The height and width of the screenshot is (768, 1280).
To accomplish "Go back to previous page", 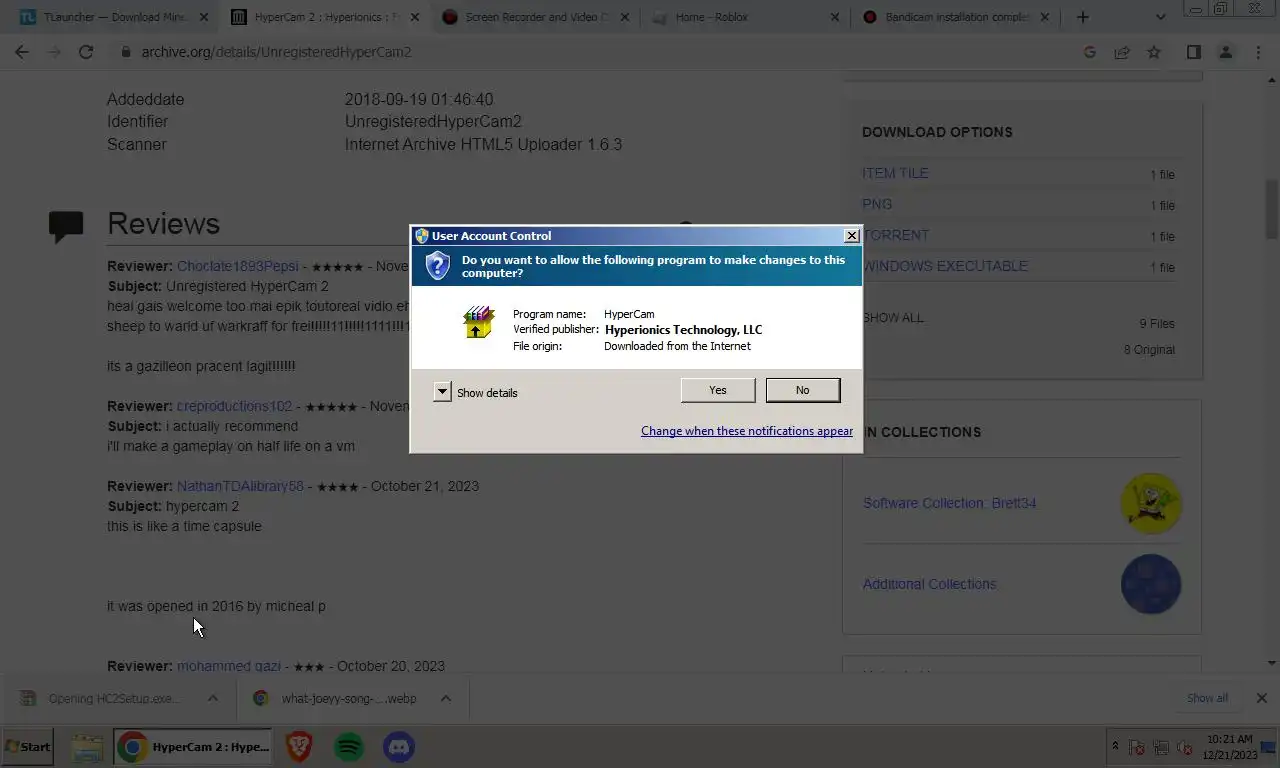I will [22, 52].
